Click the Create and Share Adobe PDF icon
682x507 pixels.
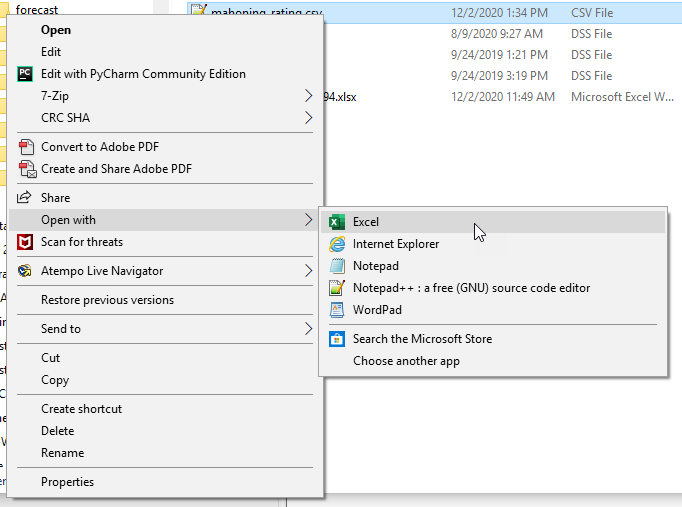tap(27, 169)
